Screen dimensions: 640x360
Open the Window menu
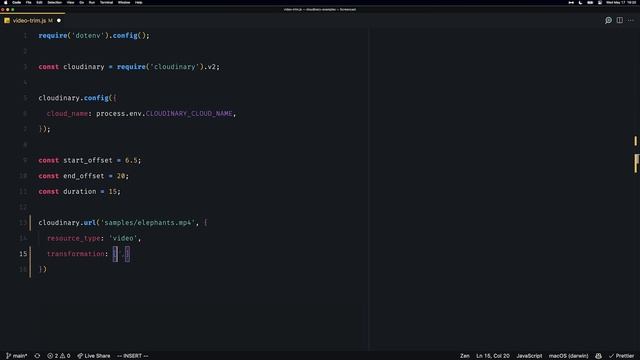pos(124,2)
